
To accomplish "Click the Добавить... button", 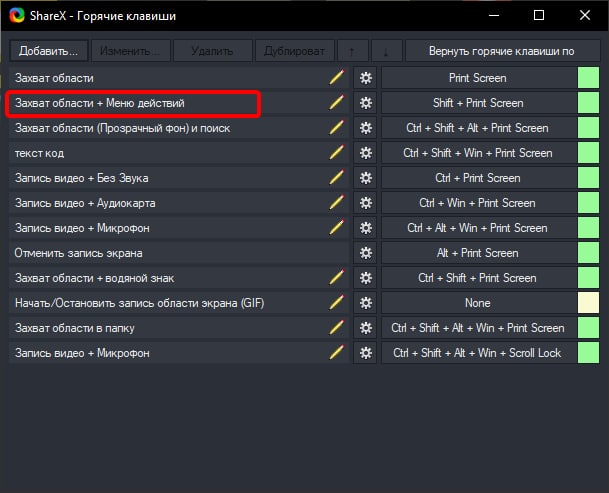I will (x=49, y=51).
